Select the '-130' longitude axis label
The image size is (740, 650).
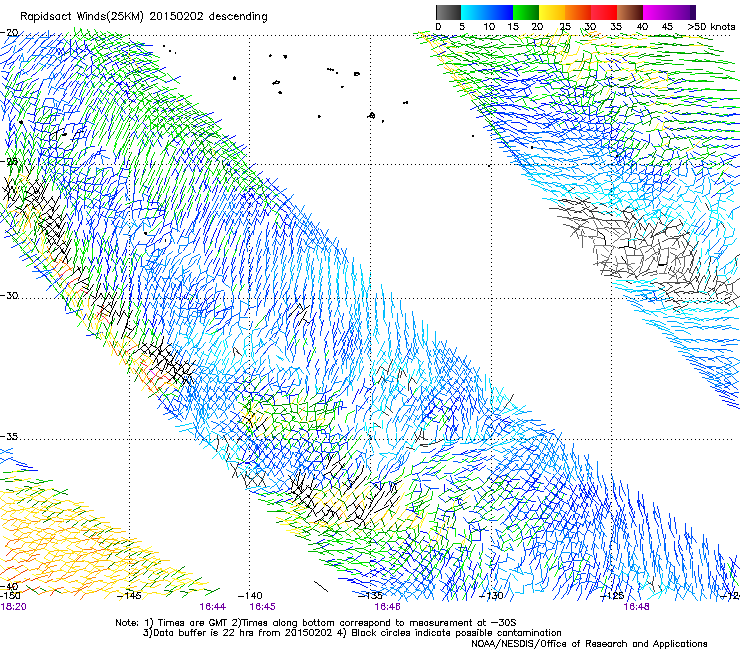coord(491,595)
